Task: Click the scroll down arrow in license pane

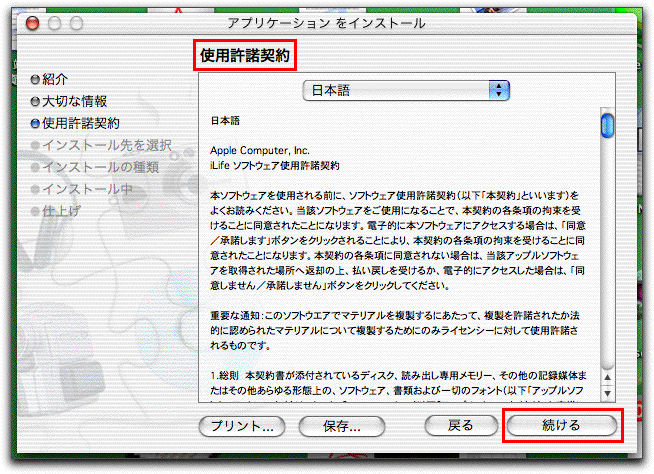Action: click(x=607, y=393)
